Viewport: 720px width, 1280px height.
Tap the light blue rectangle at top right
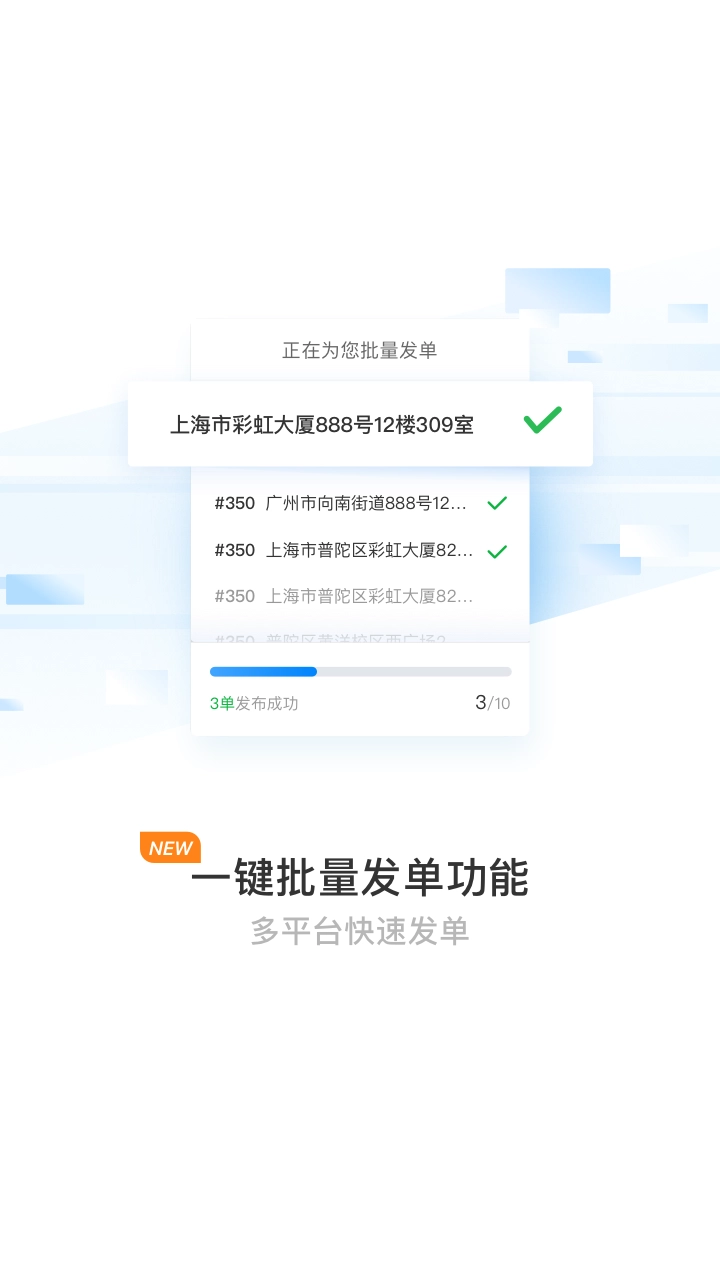pos(557,290)
